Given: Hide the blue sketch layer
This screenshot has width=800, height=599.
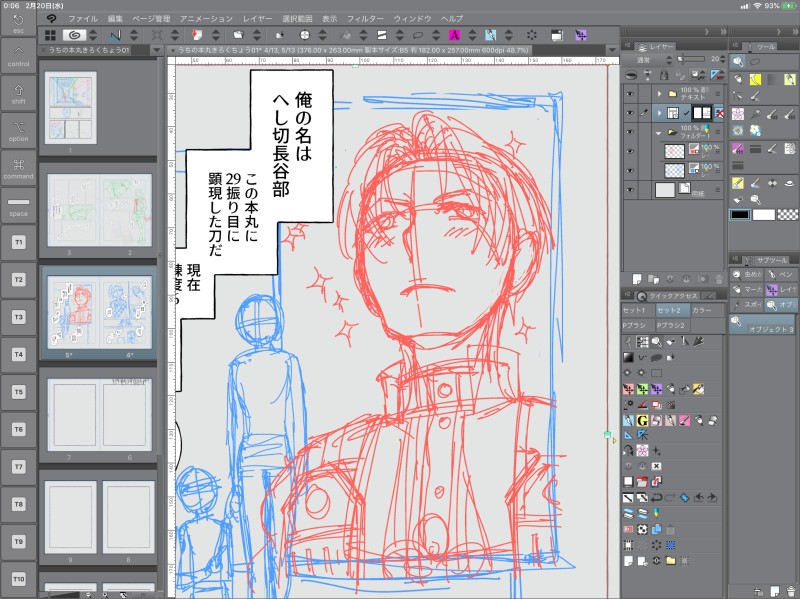Looking at the screenshot, I should (631, 170).
